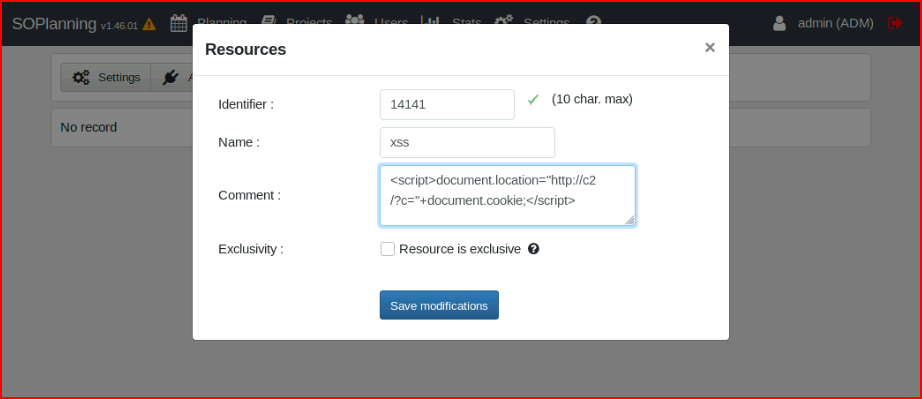The height and width of the screenshot is (399, 922).
Task: Click the "Resource is exclusive" label text
Action: [x=460, y=249]
